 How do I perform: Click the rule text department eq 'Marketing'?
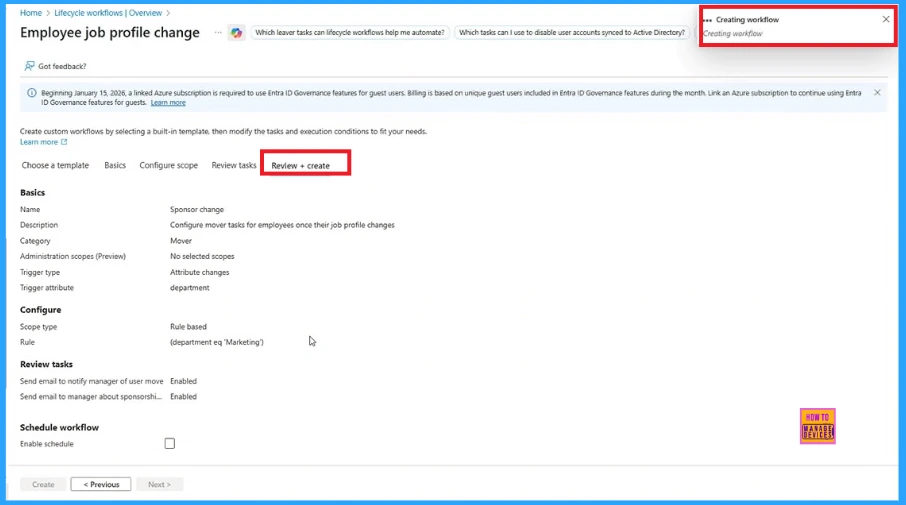click(x=217, y=342)
